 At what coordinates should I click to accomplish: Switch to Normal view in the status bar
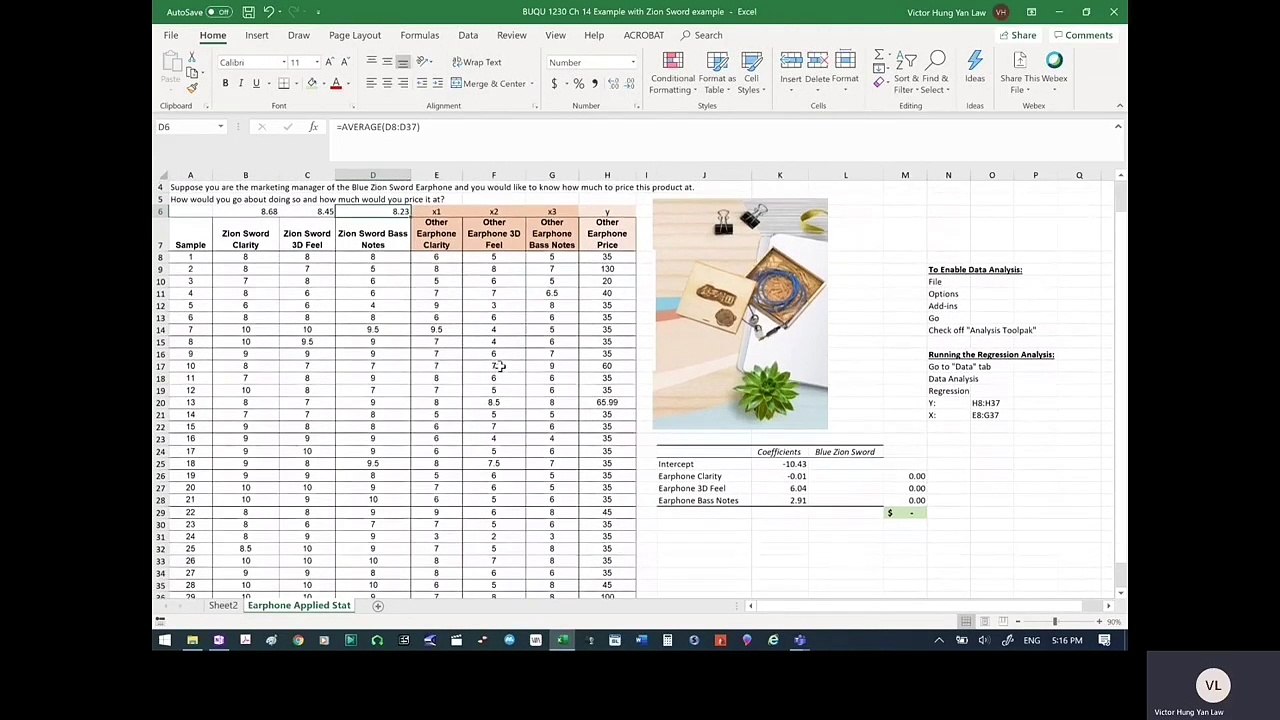(965, 621)
